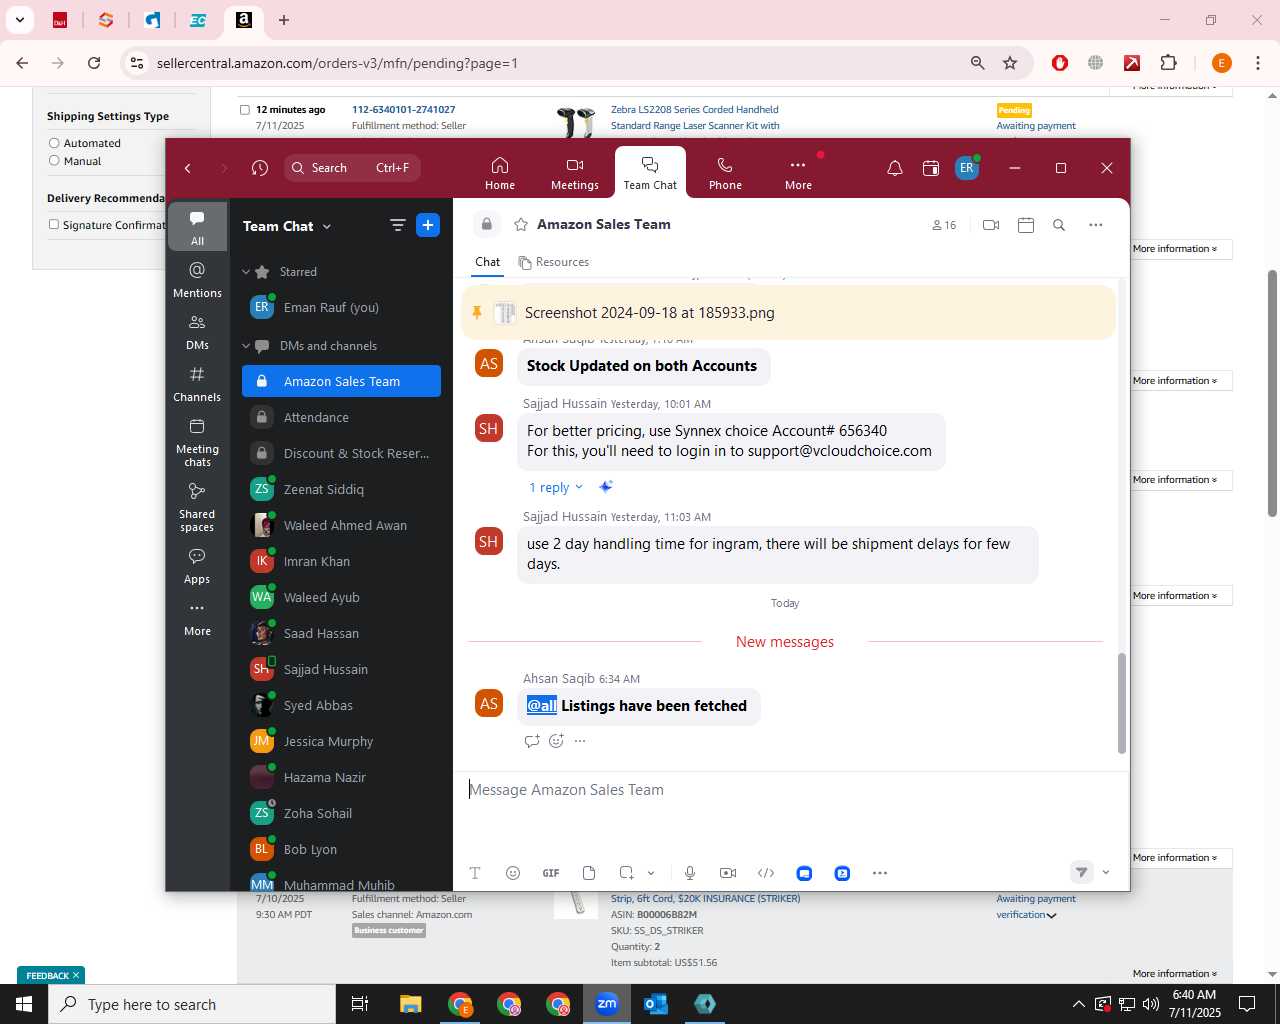The height and width of the screenshot is (1024, 1280).
Task: Open the pinned Screenshot 2024-09-18 file
Action: 650,313
